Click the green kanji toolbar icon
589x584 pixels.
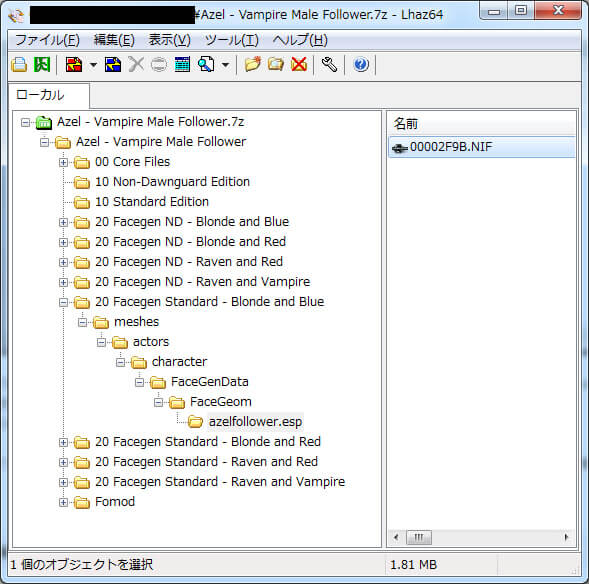pos(42,65)
